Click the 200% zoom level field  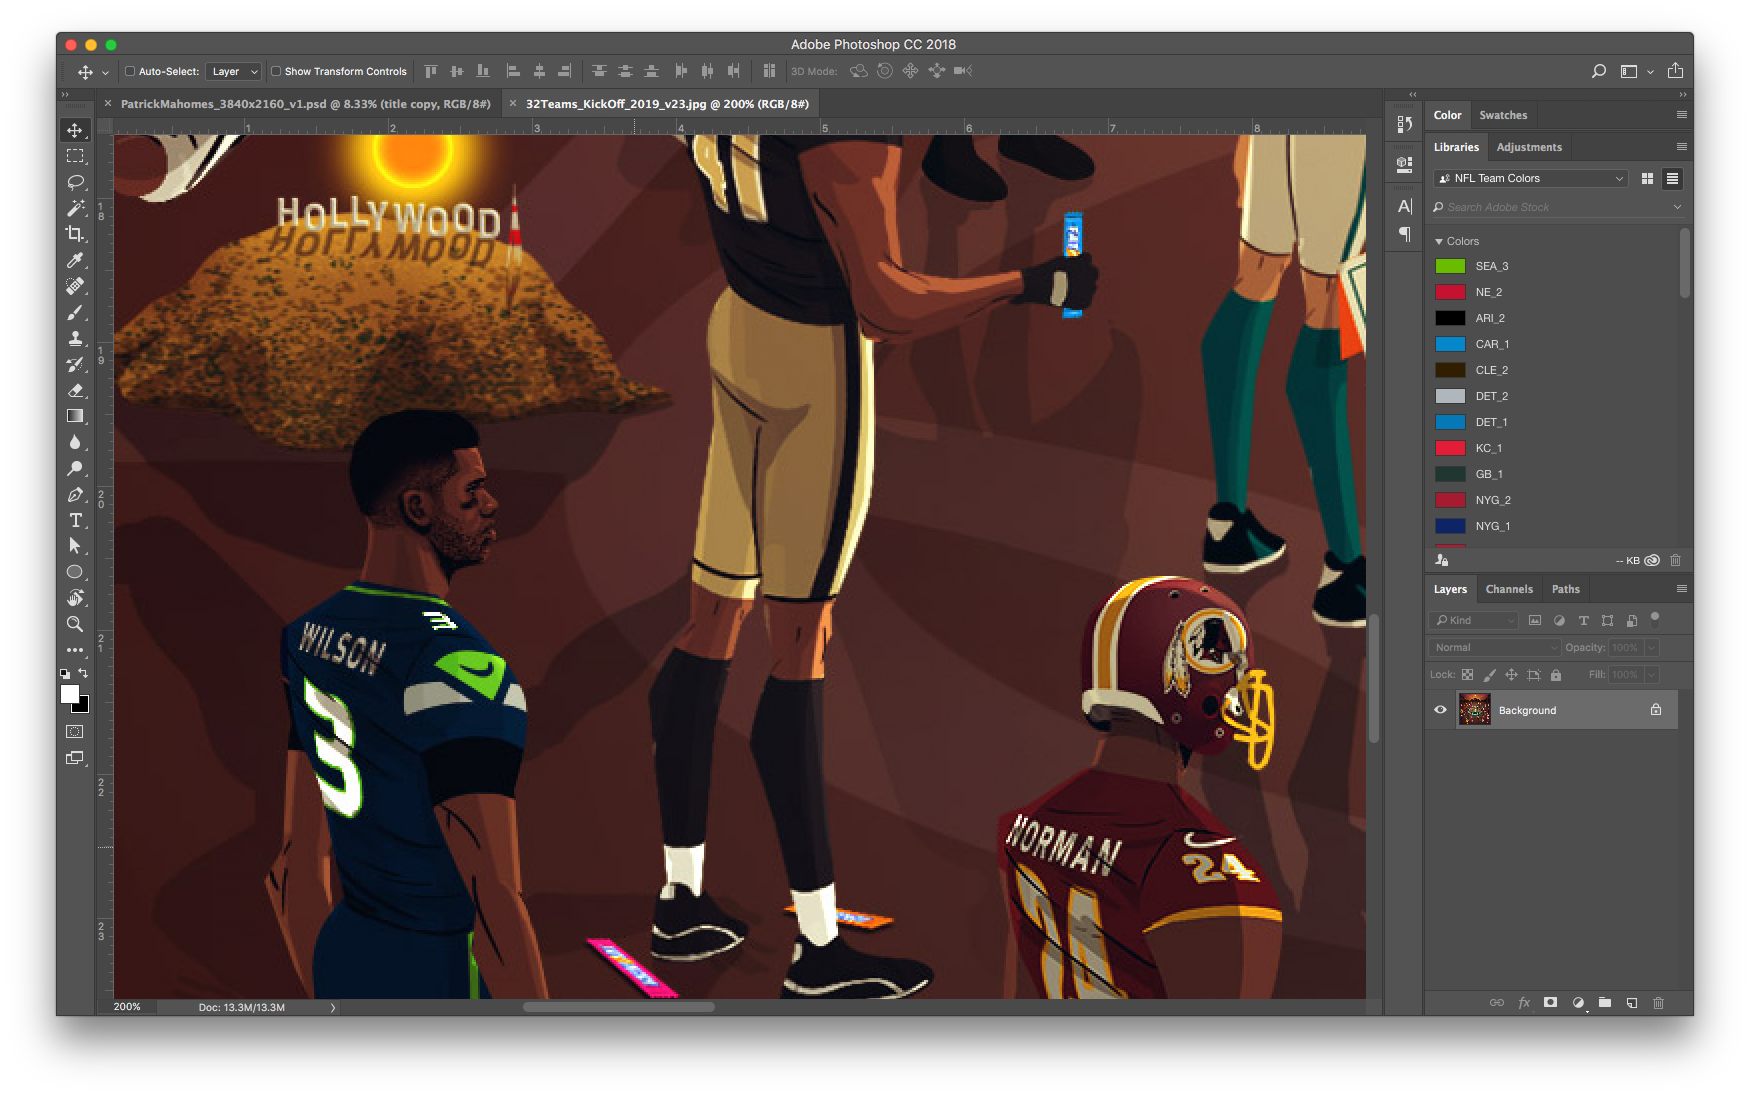(127, 1007)
